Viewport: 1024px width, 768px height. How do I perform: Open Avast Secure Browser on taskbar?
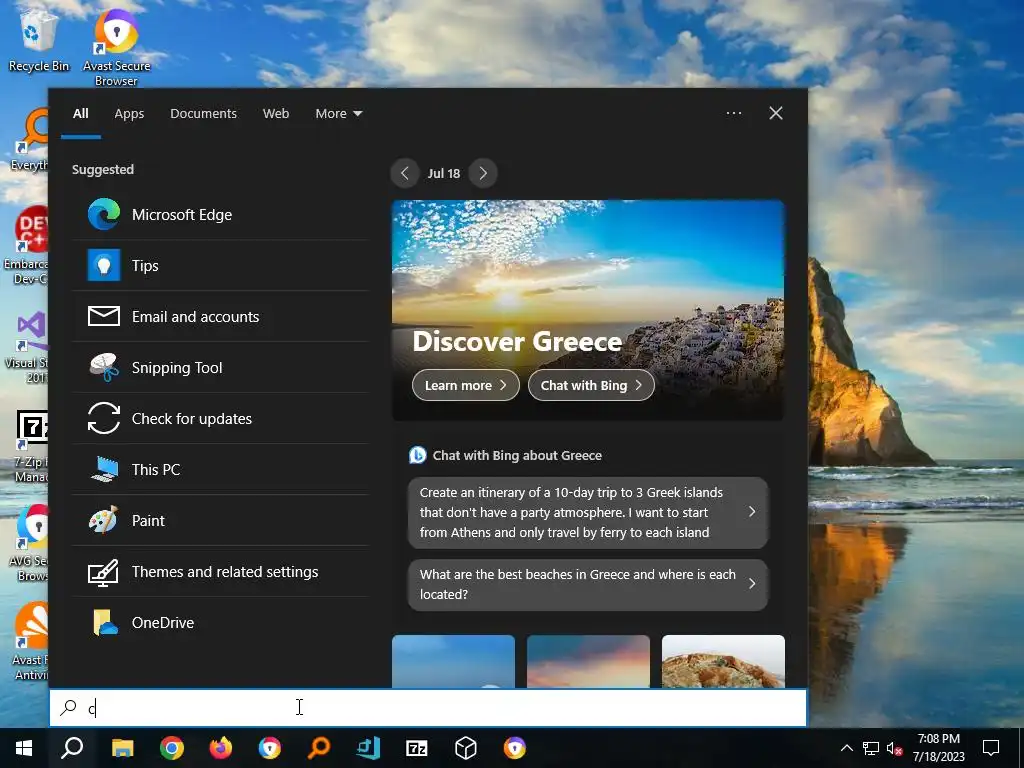(x=515, y=748)
